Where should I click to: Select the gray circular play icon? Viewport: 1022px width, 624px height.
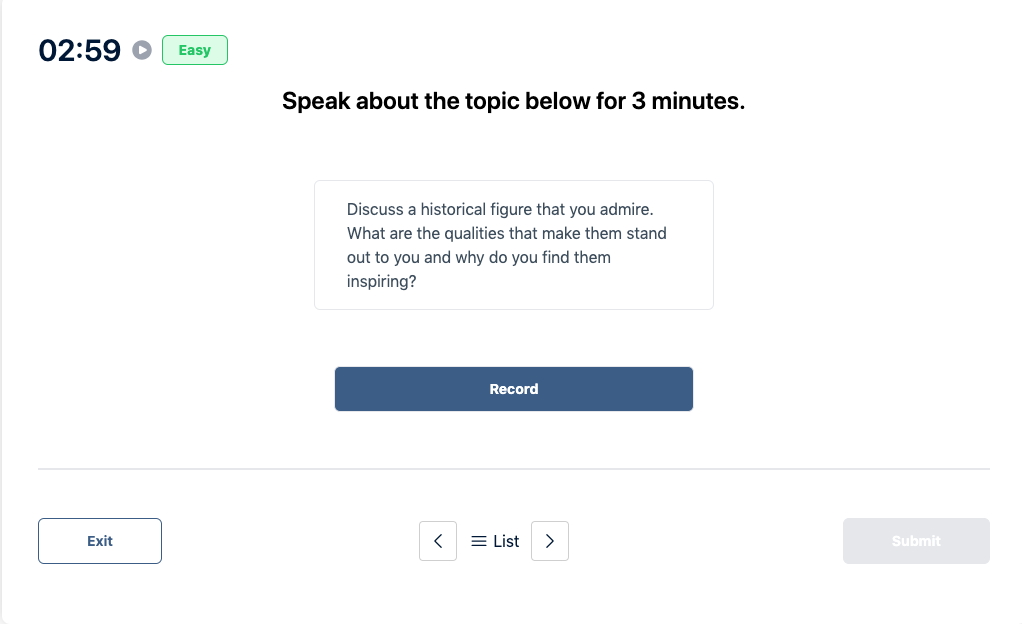pyautogui.click(x=141, y=49)
